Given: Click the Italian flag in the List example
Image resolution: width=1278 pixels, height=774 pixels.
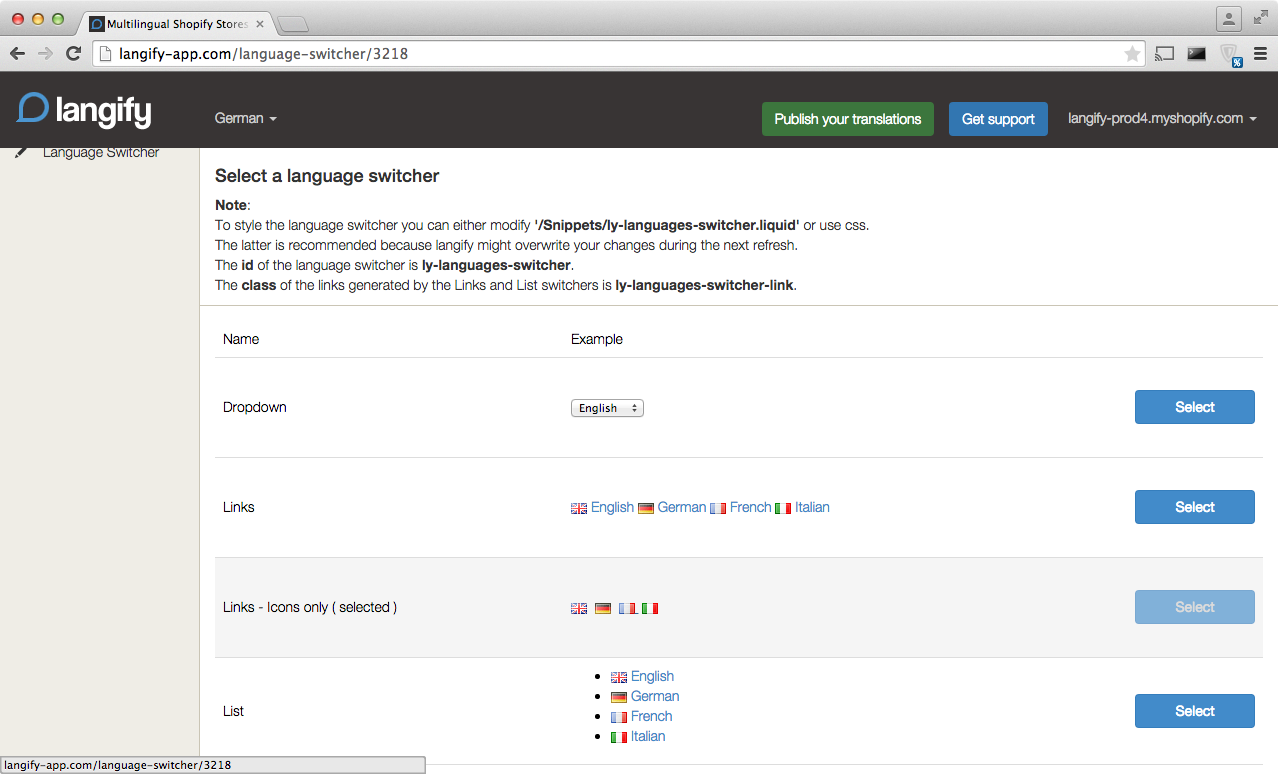Looking at the screenshot, I should pyautogui.click(x=618, y=736).
